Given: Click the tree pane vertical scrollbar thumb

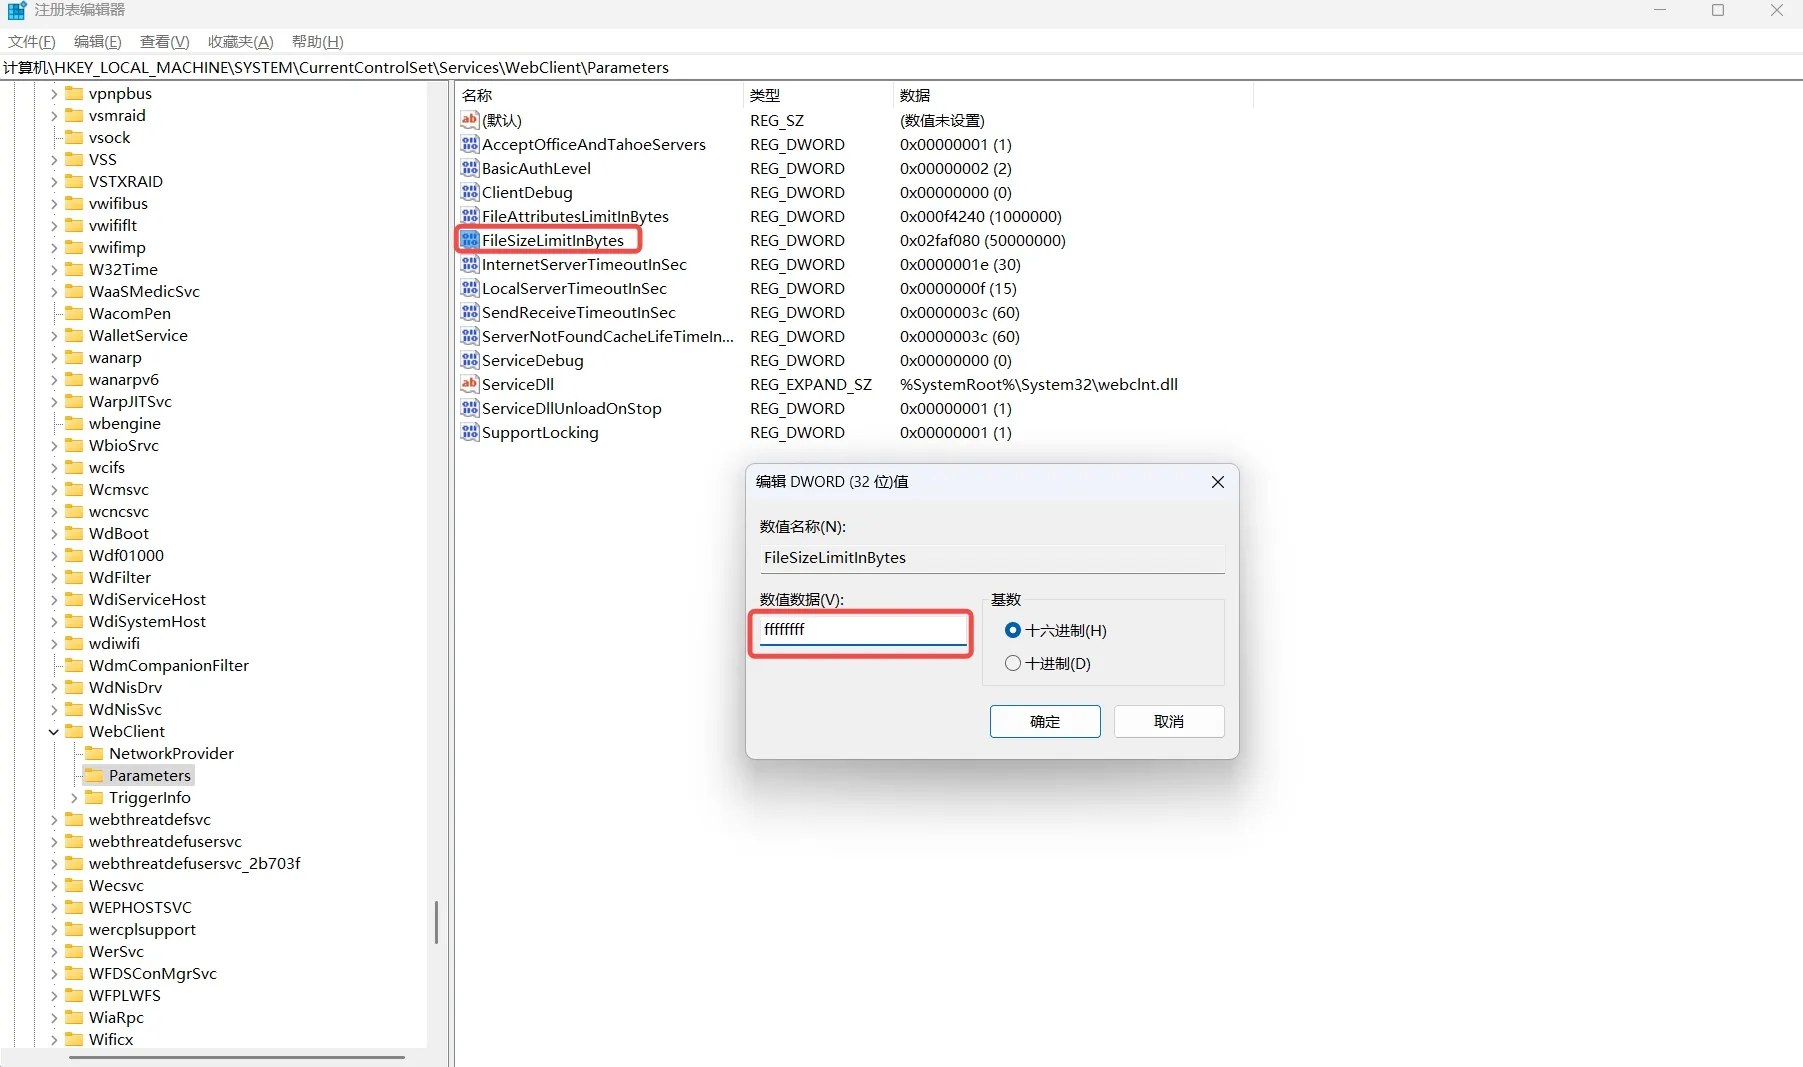Looking at the screenshot, I should click(x=436, y=922).
